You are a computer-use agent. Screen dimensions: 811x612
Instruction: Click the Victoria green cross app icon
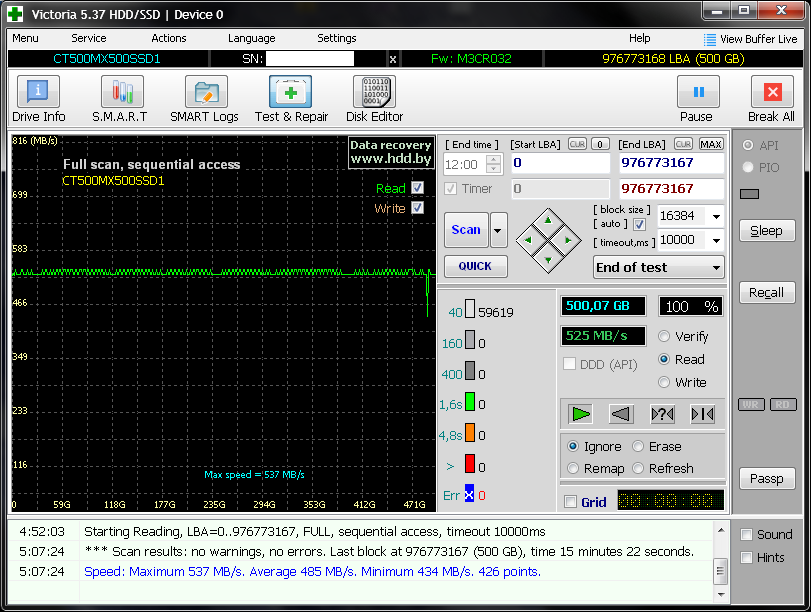pyautogui.click(x=15, y=14)
